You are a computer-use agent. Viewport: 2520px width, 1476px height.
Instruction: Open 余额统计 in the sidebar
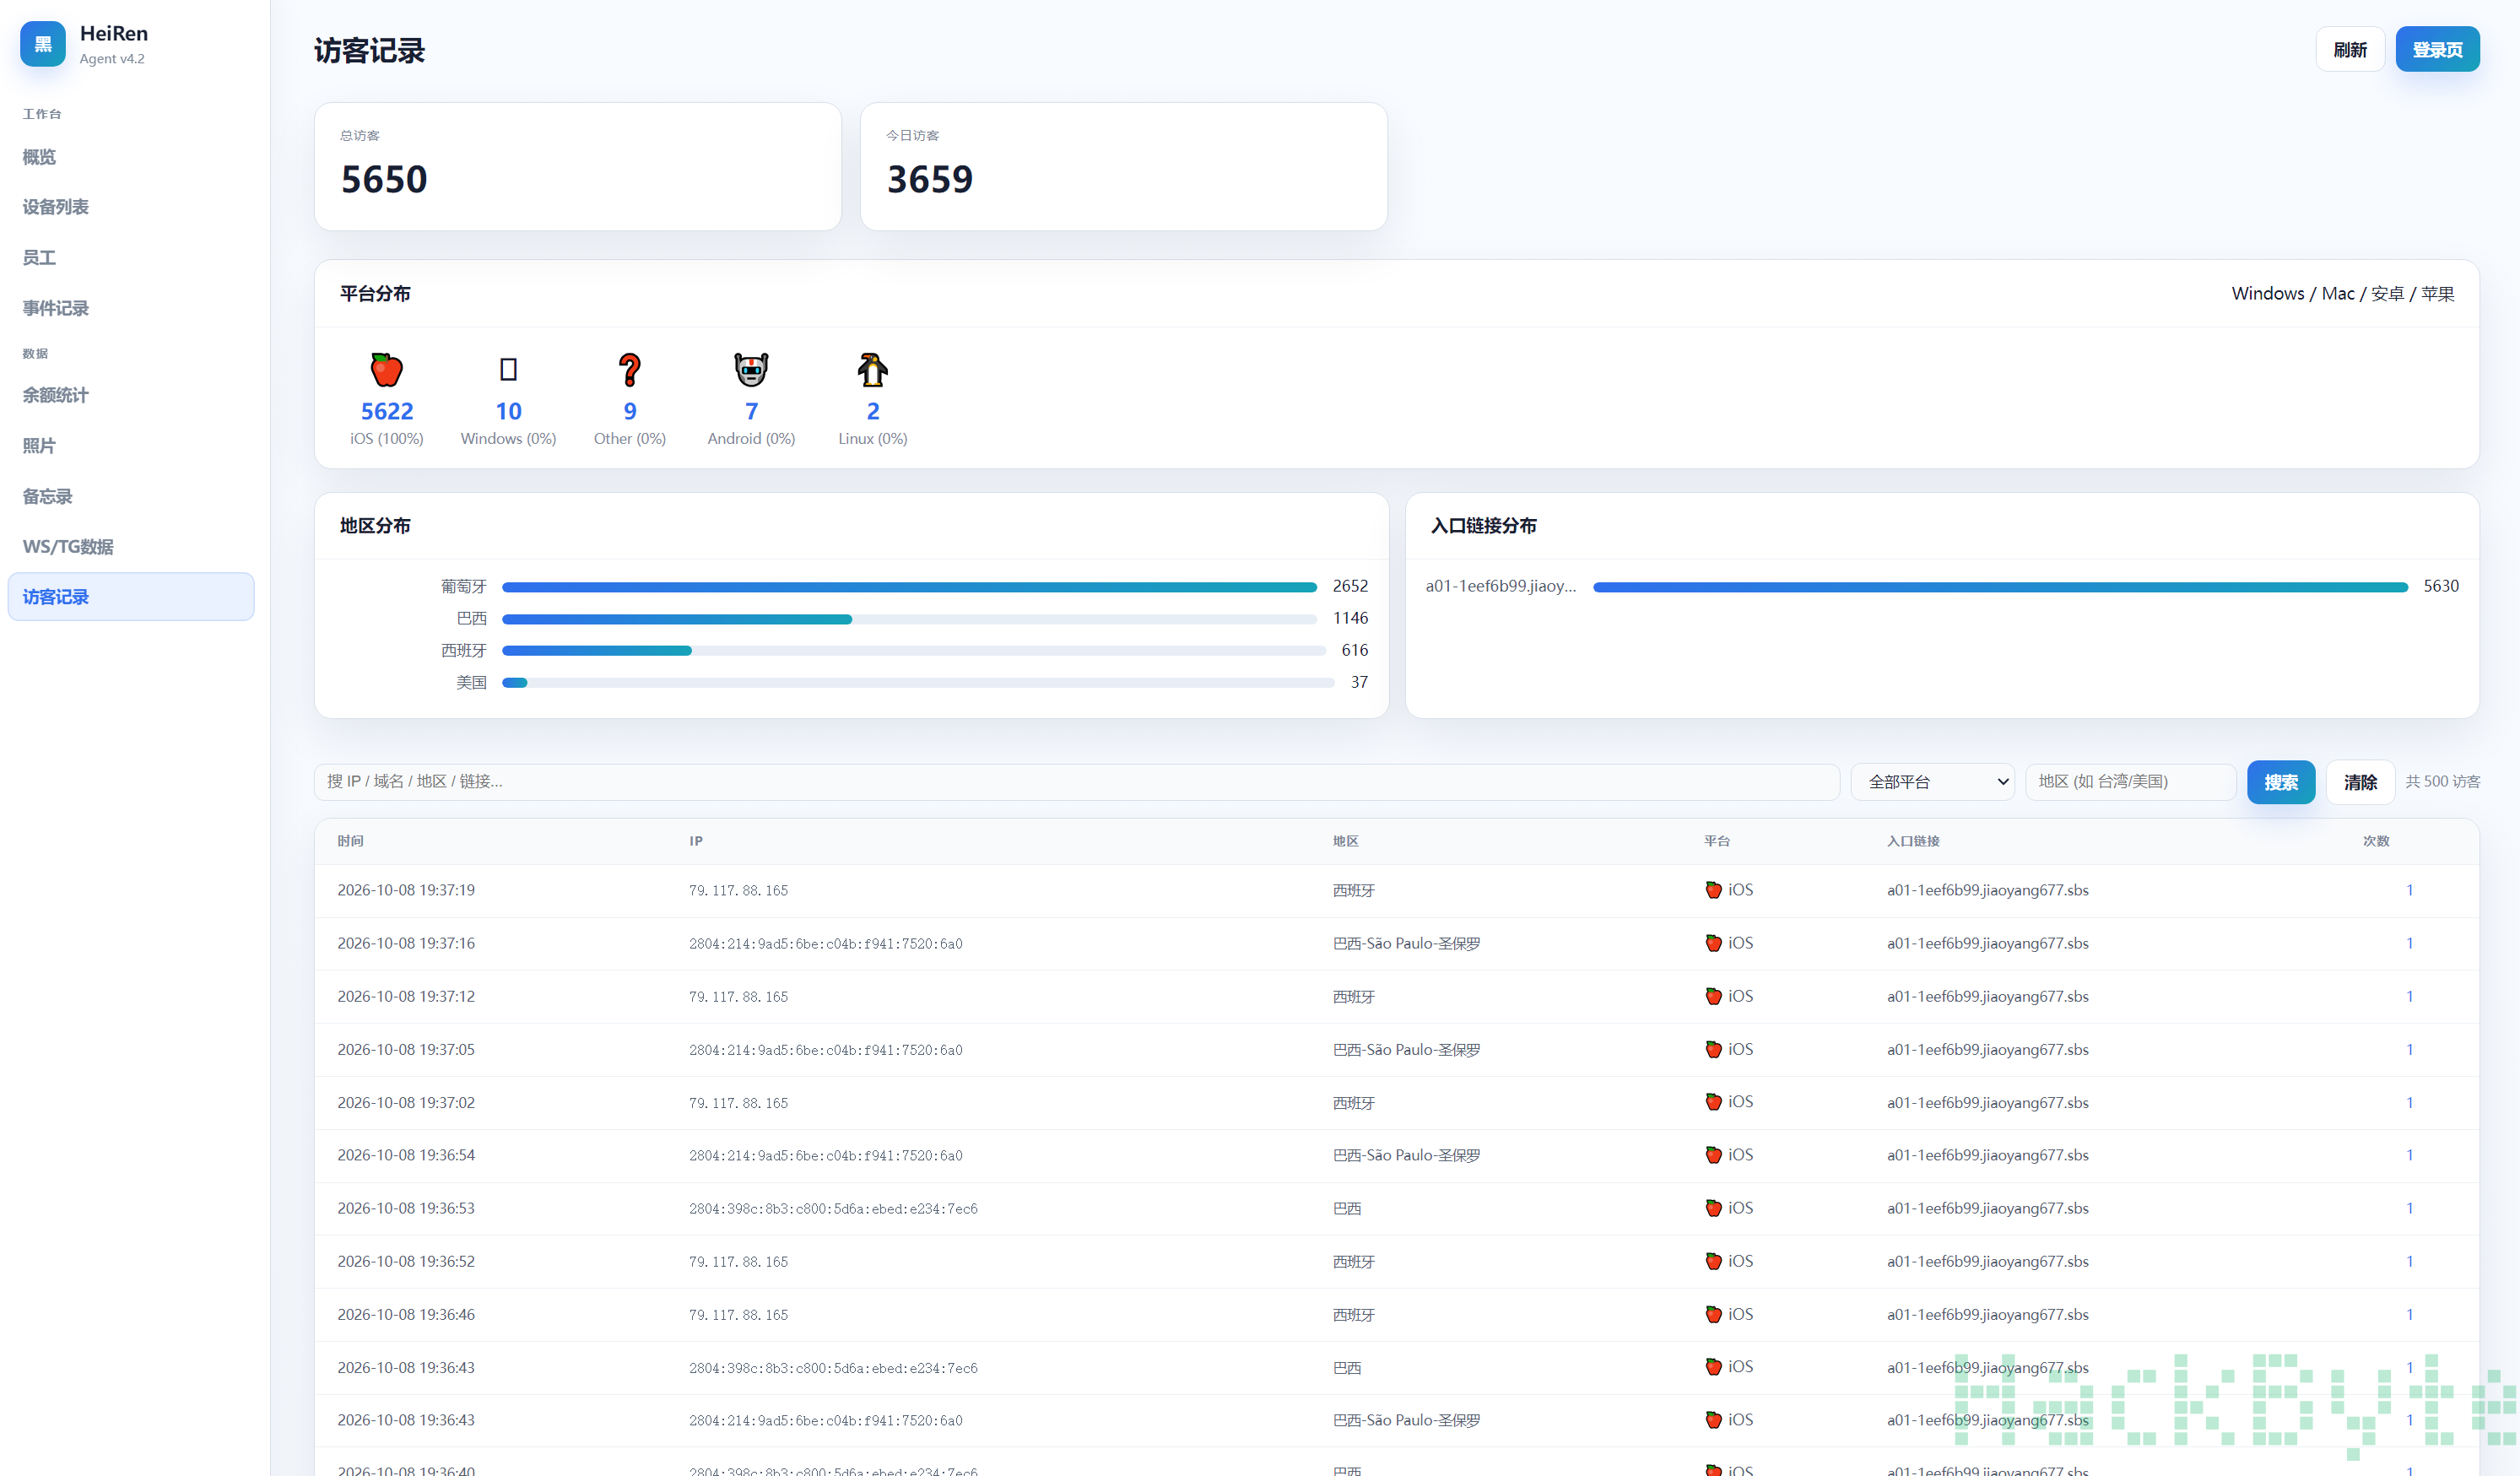(131, 395)
